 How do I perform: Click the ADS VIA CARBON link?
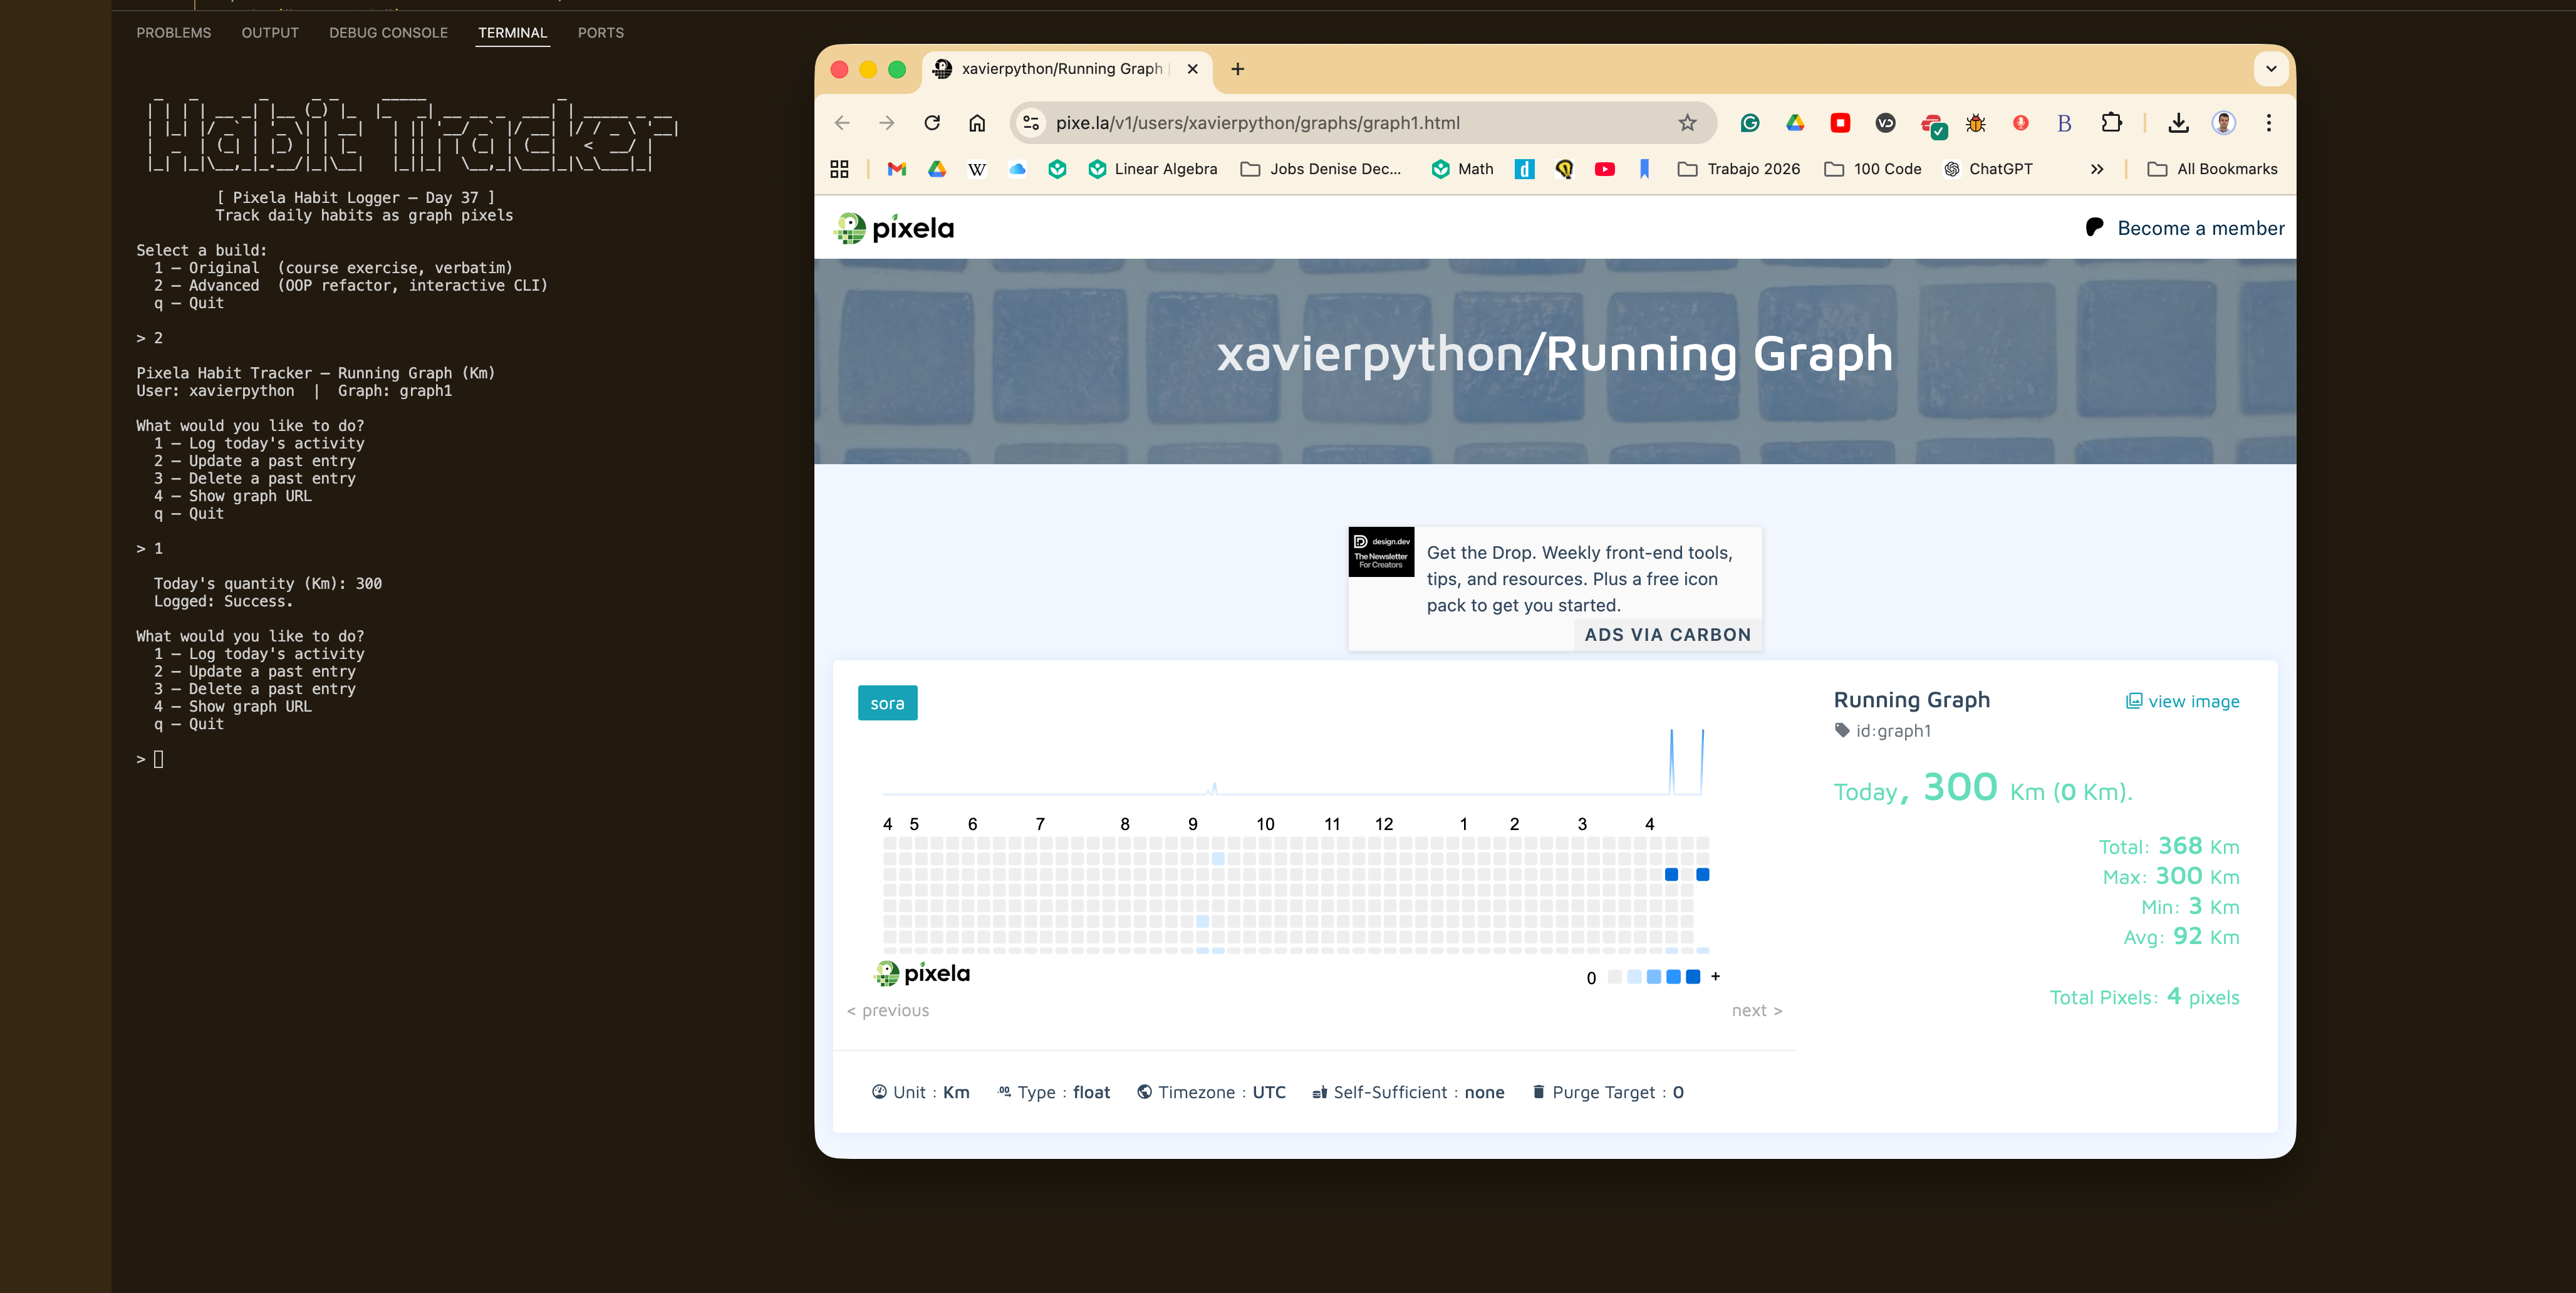coord(1667,634)
